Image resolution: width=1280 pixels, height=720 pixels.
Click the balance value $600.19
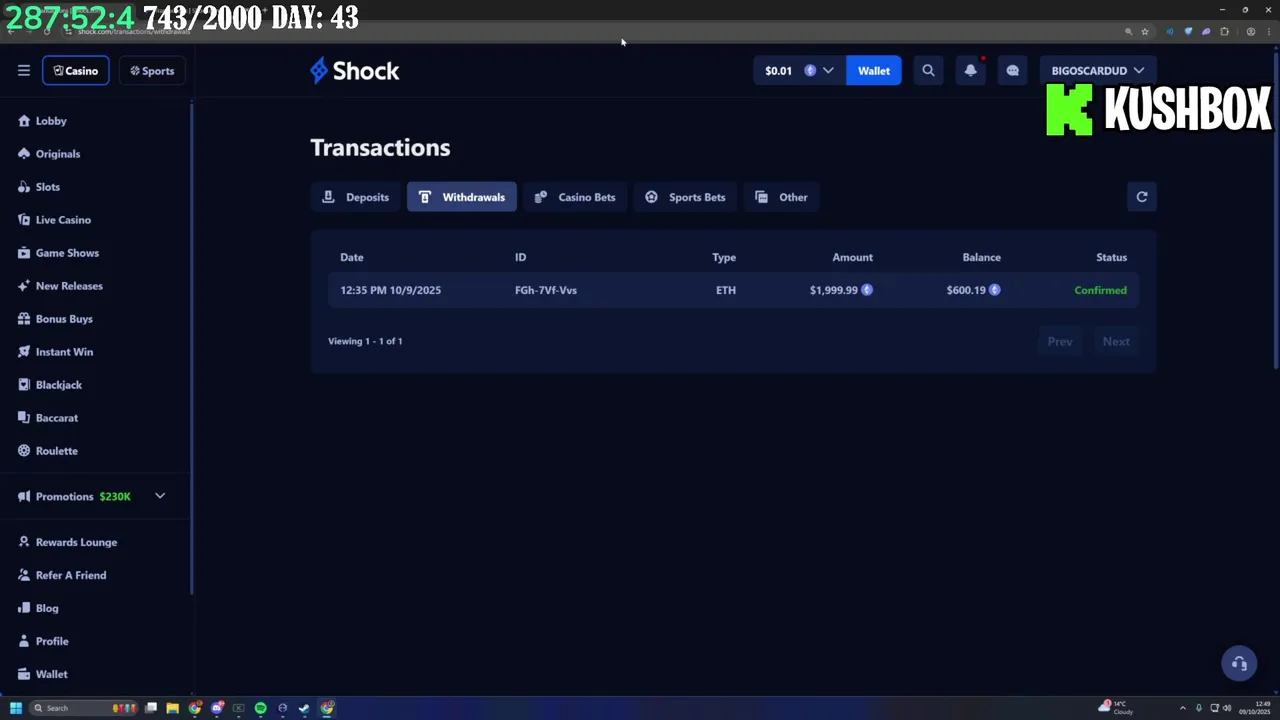tap(966, 290)
